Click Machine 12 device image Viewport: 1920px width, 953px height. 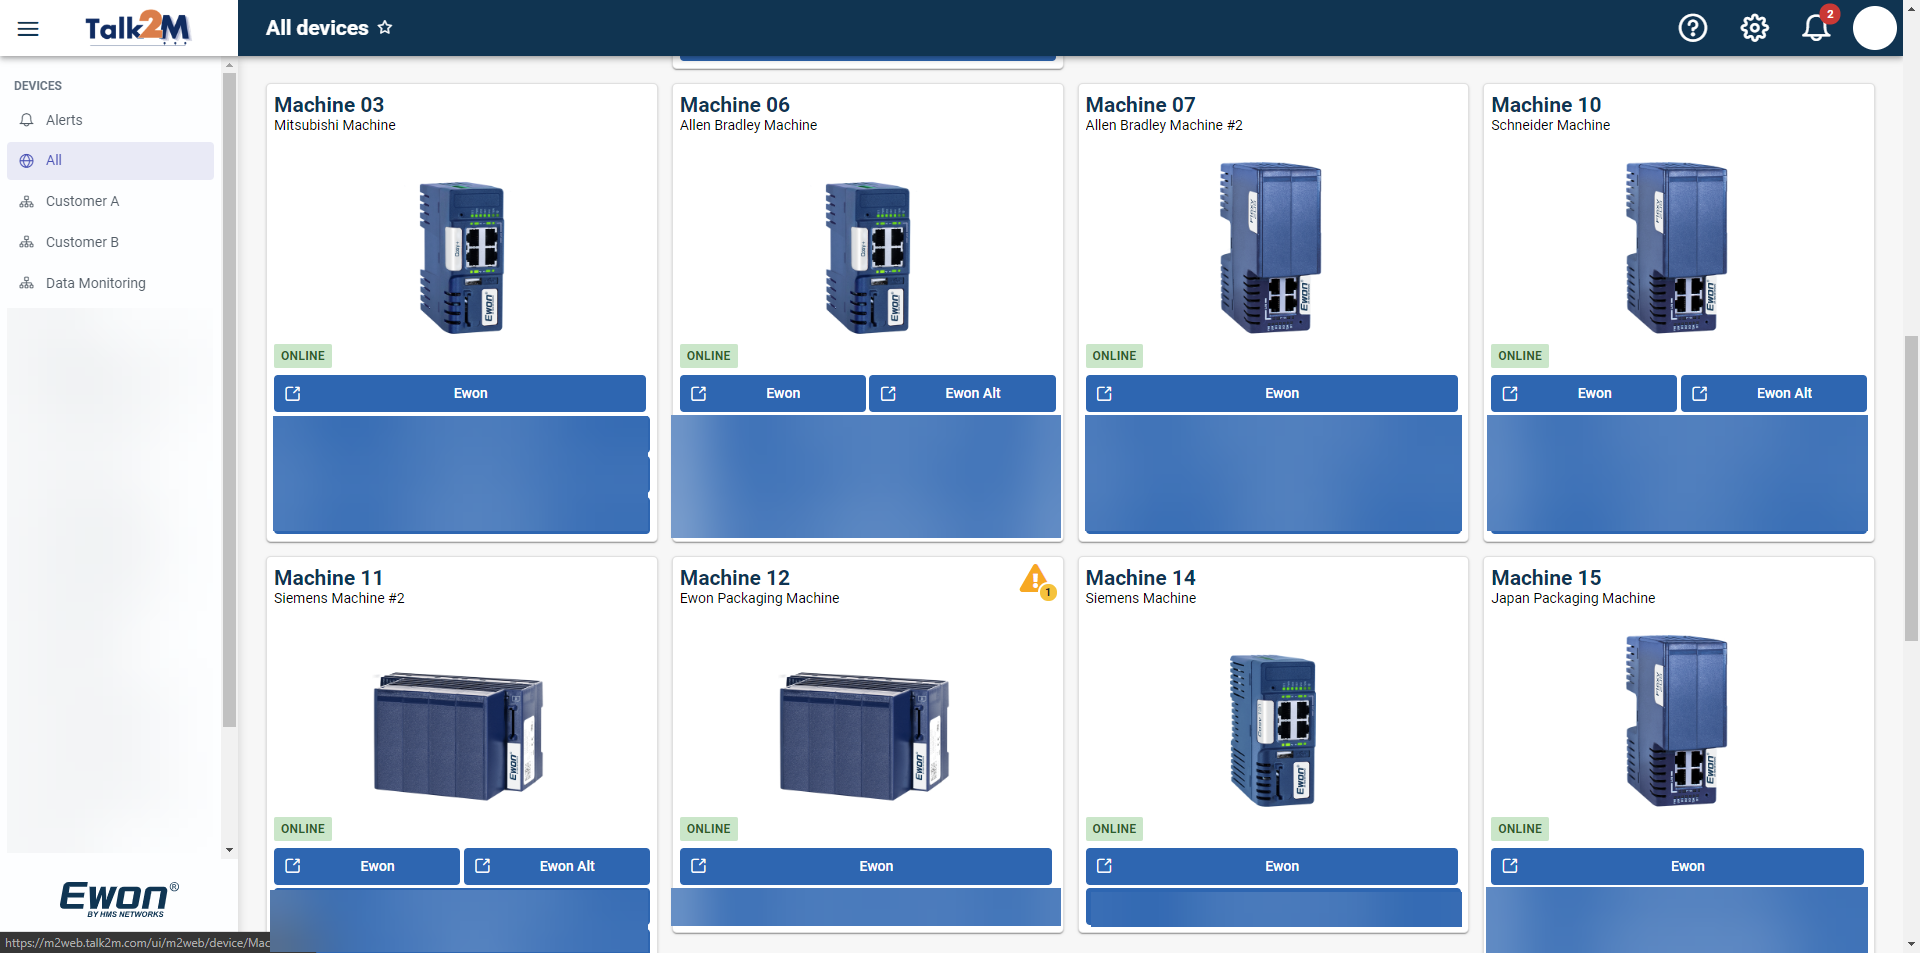[864, 735]
